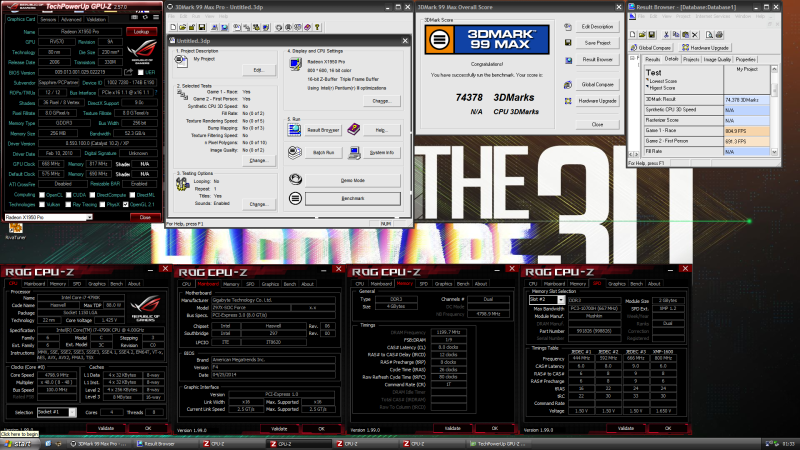
Task: Click Save Project in Overall Score dialog
Action: pos(597,43)
